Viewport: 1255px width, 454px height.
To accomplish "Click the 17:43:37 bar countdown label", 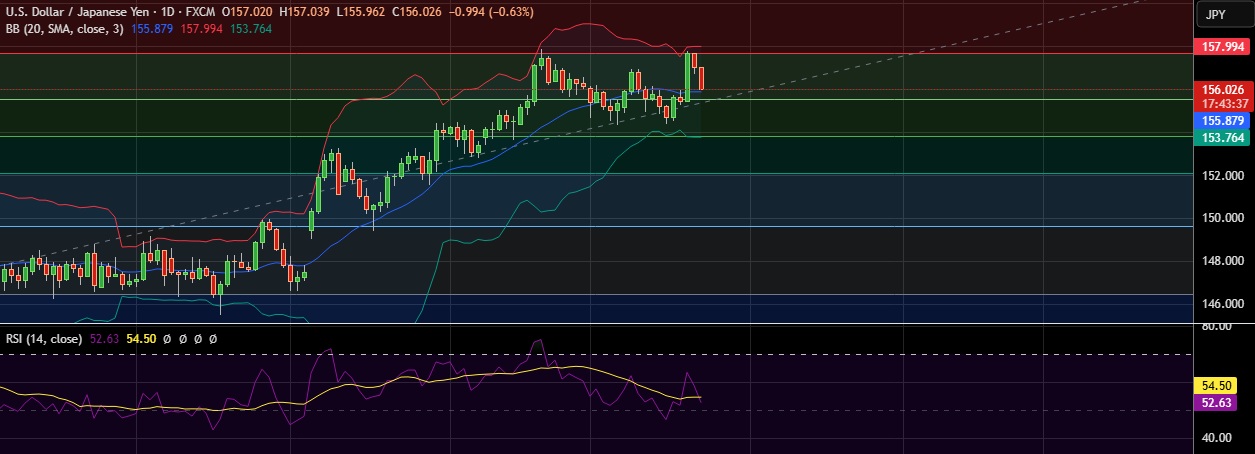I will tap(1222, 104).
